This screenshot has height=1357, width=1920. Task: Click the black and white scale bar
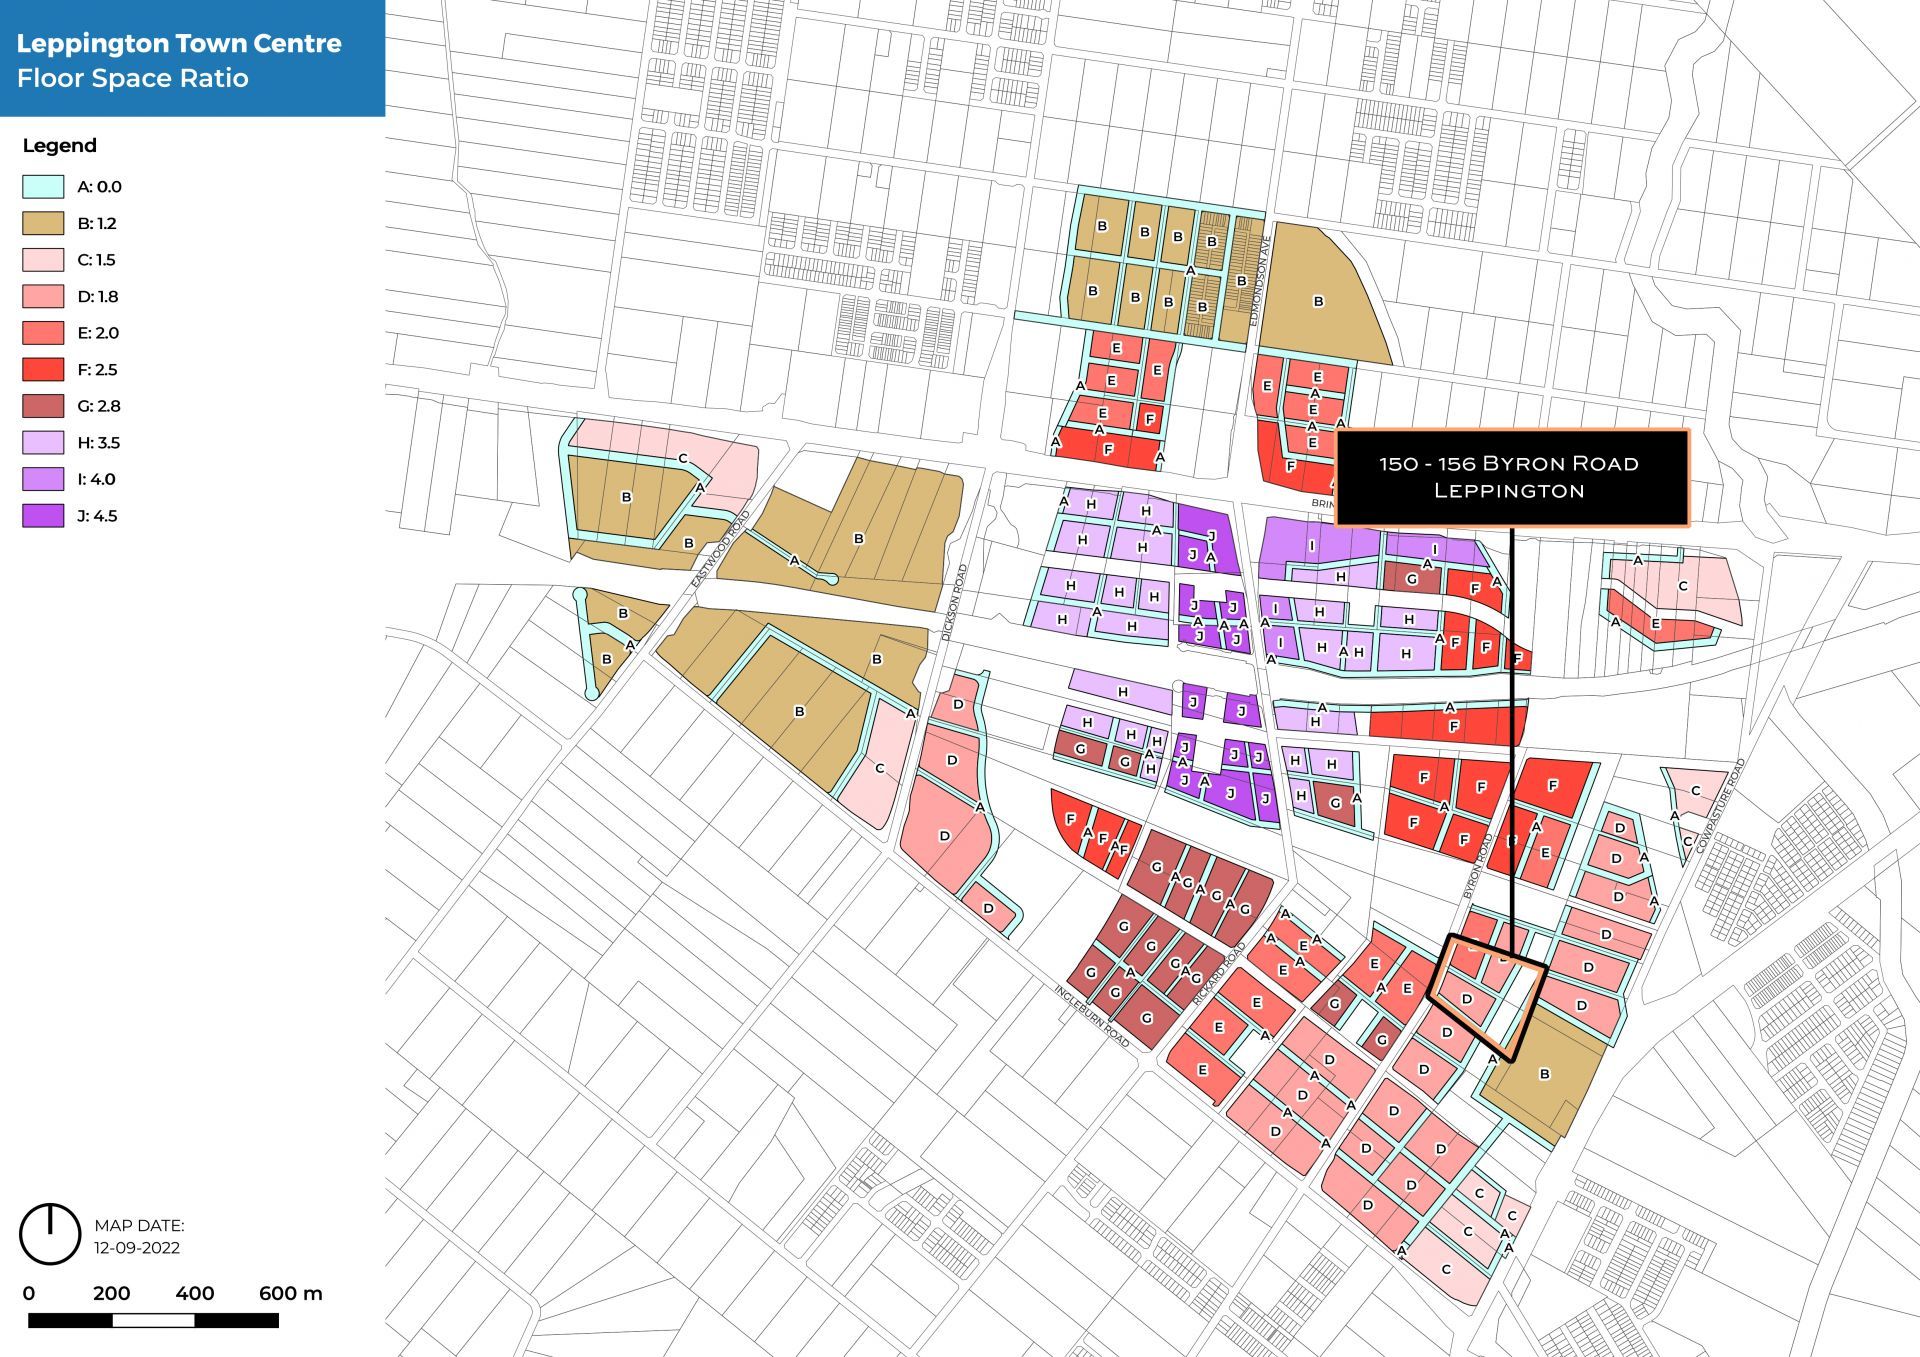click(x=153, y=1321)
